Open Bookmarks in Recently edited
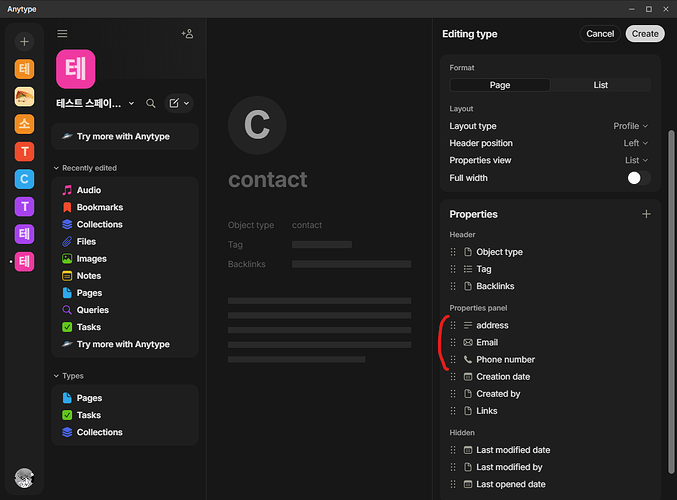Image resolution: width=677 pixels, height=500 pixels. pos(125,207)
